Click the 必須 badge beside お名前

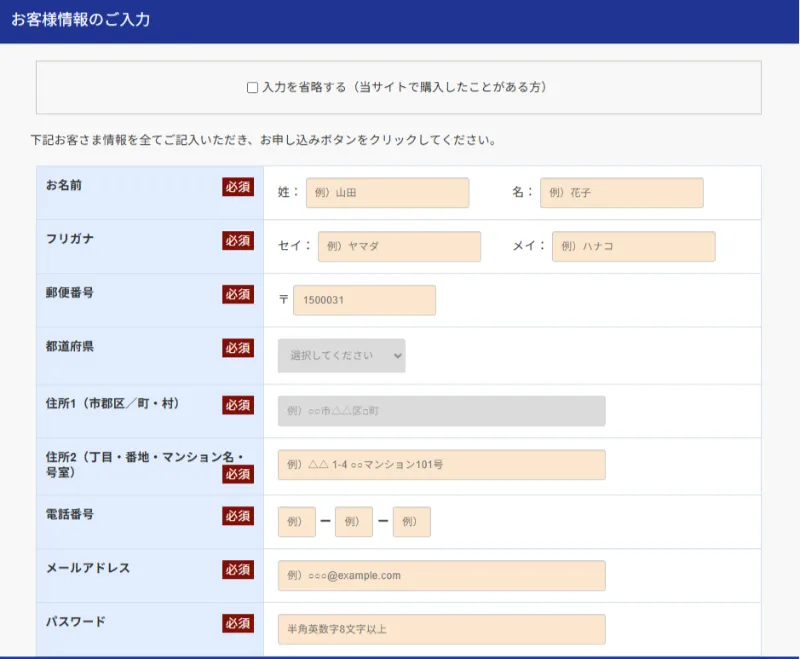[x=238, y=187]
